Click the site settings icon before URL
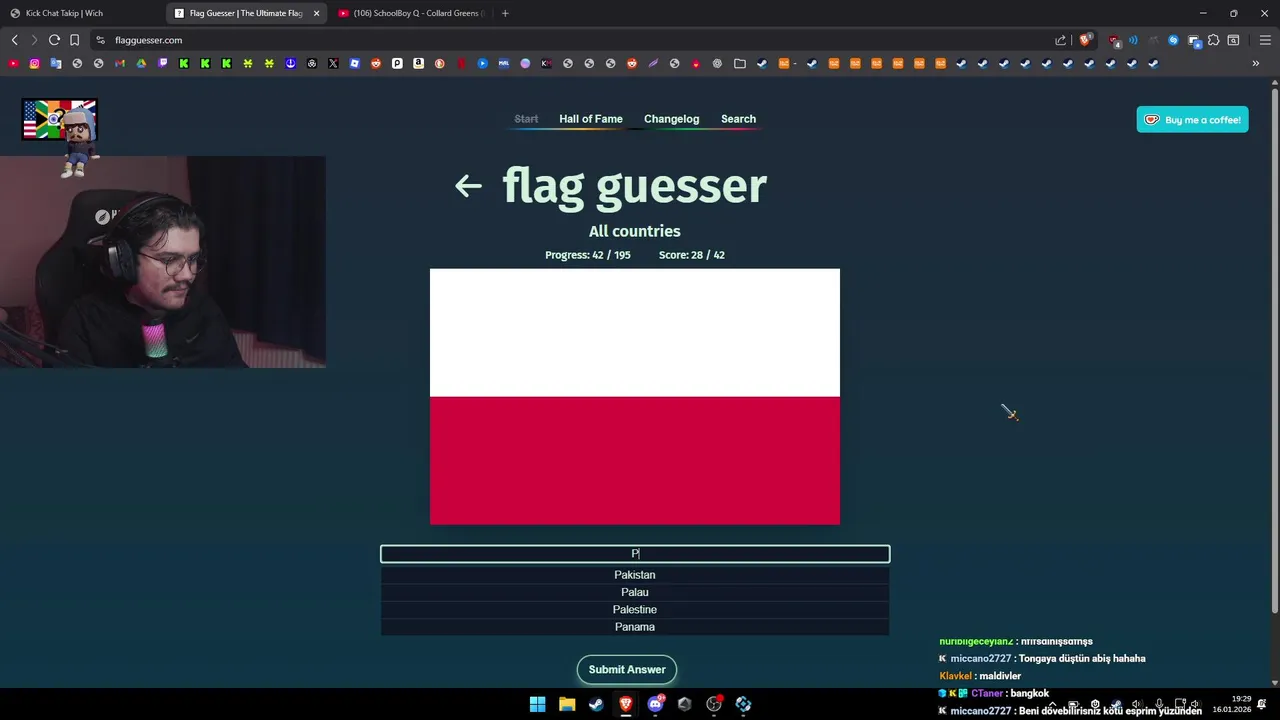The image size is (1280, 720). point(100,40)
